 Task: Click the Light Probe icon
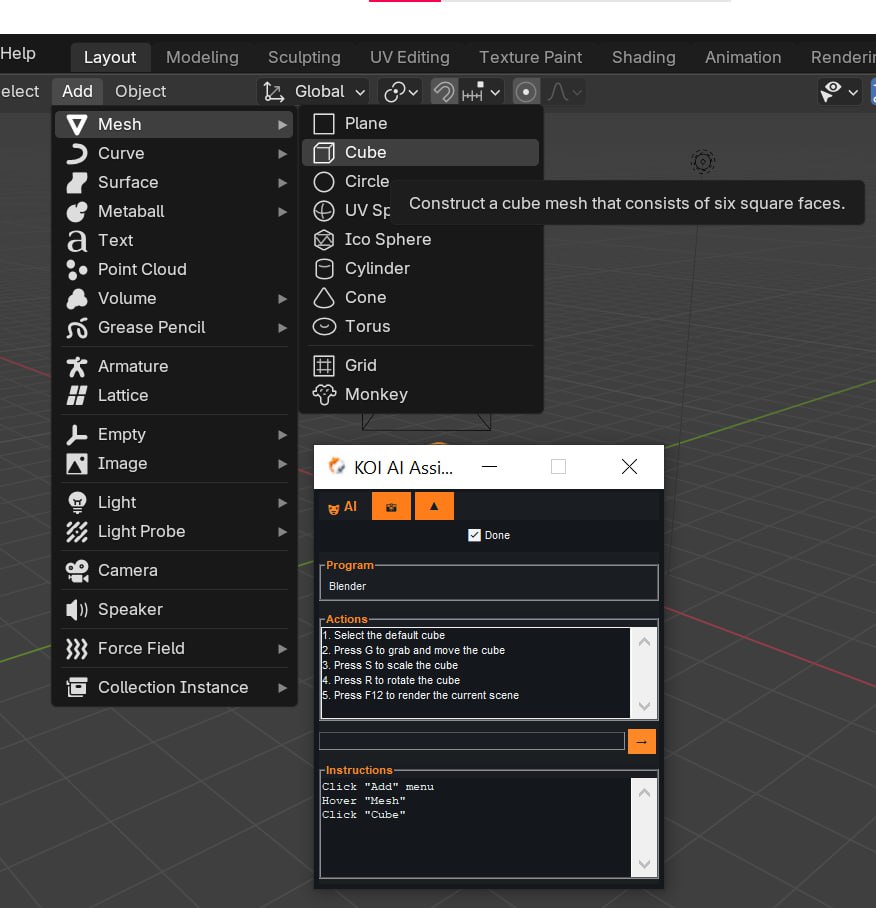[76, 531]
